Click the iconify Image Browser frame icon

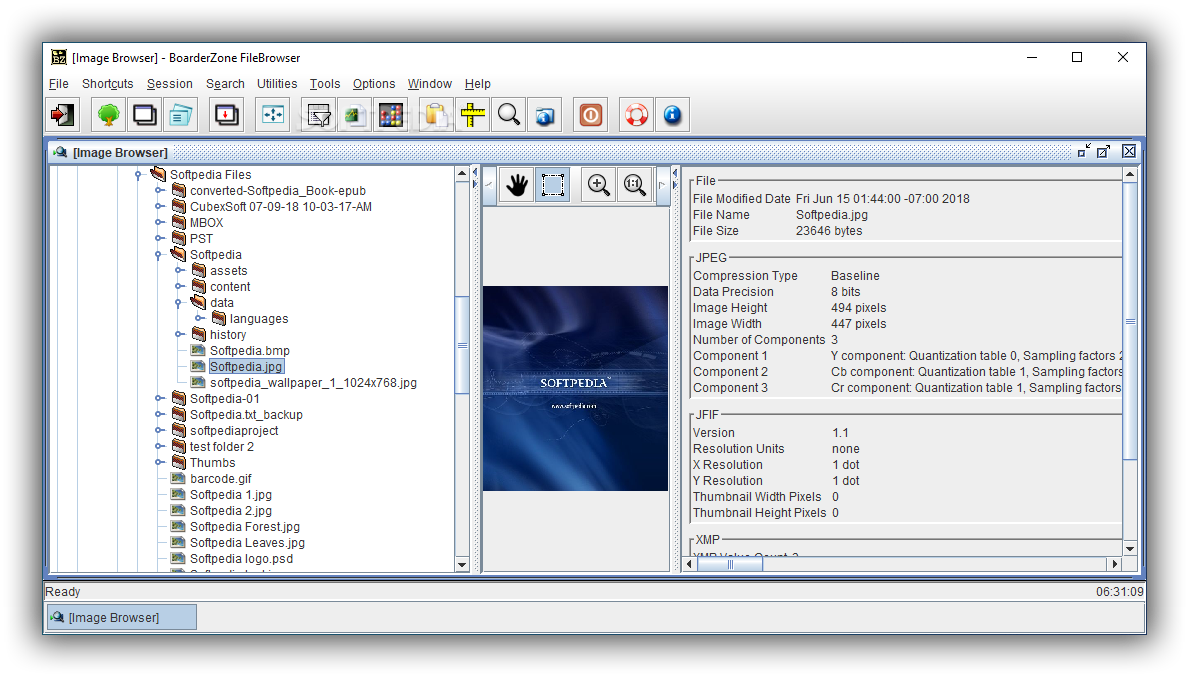coord(1084,152)
